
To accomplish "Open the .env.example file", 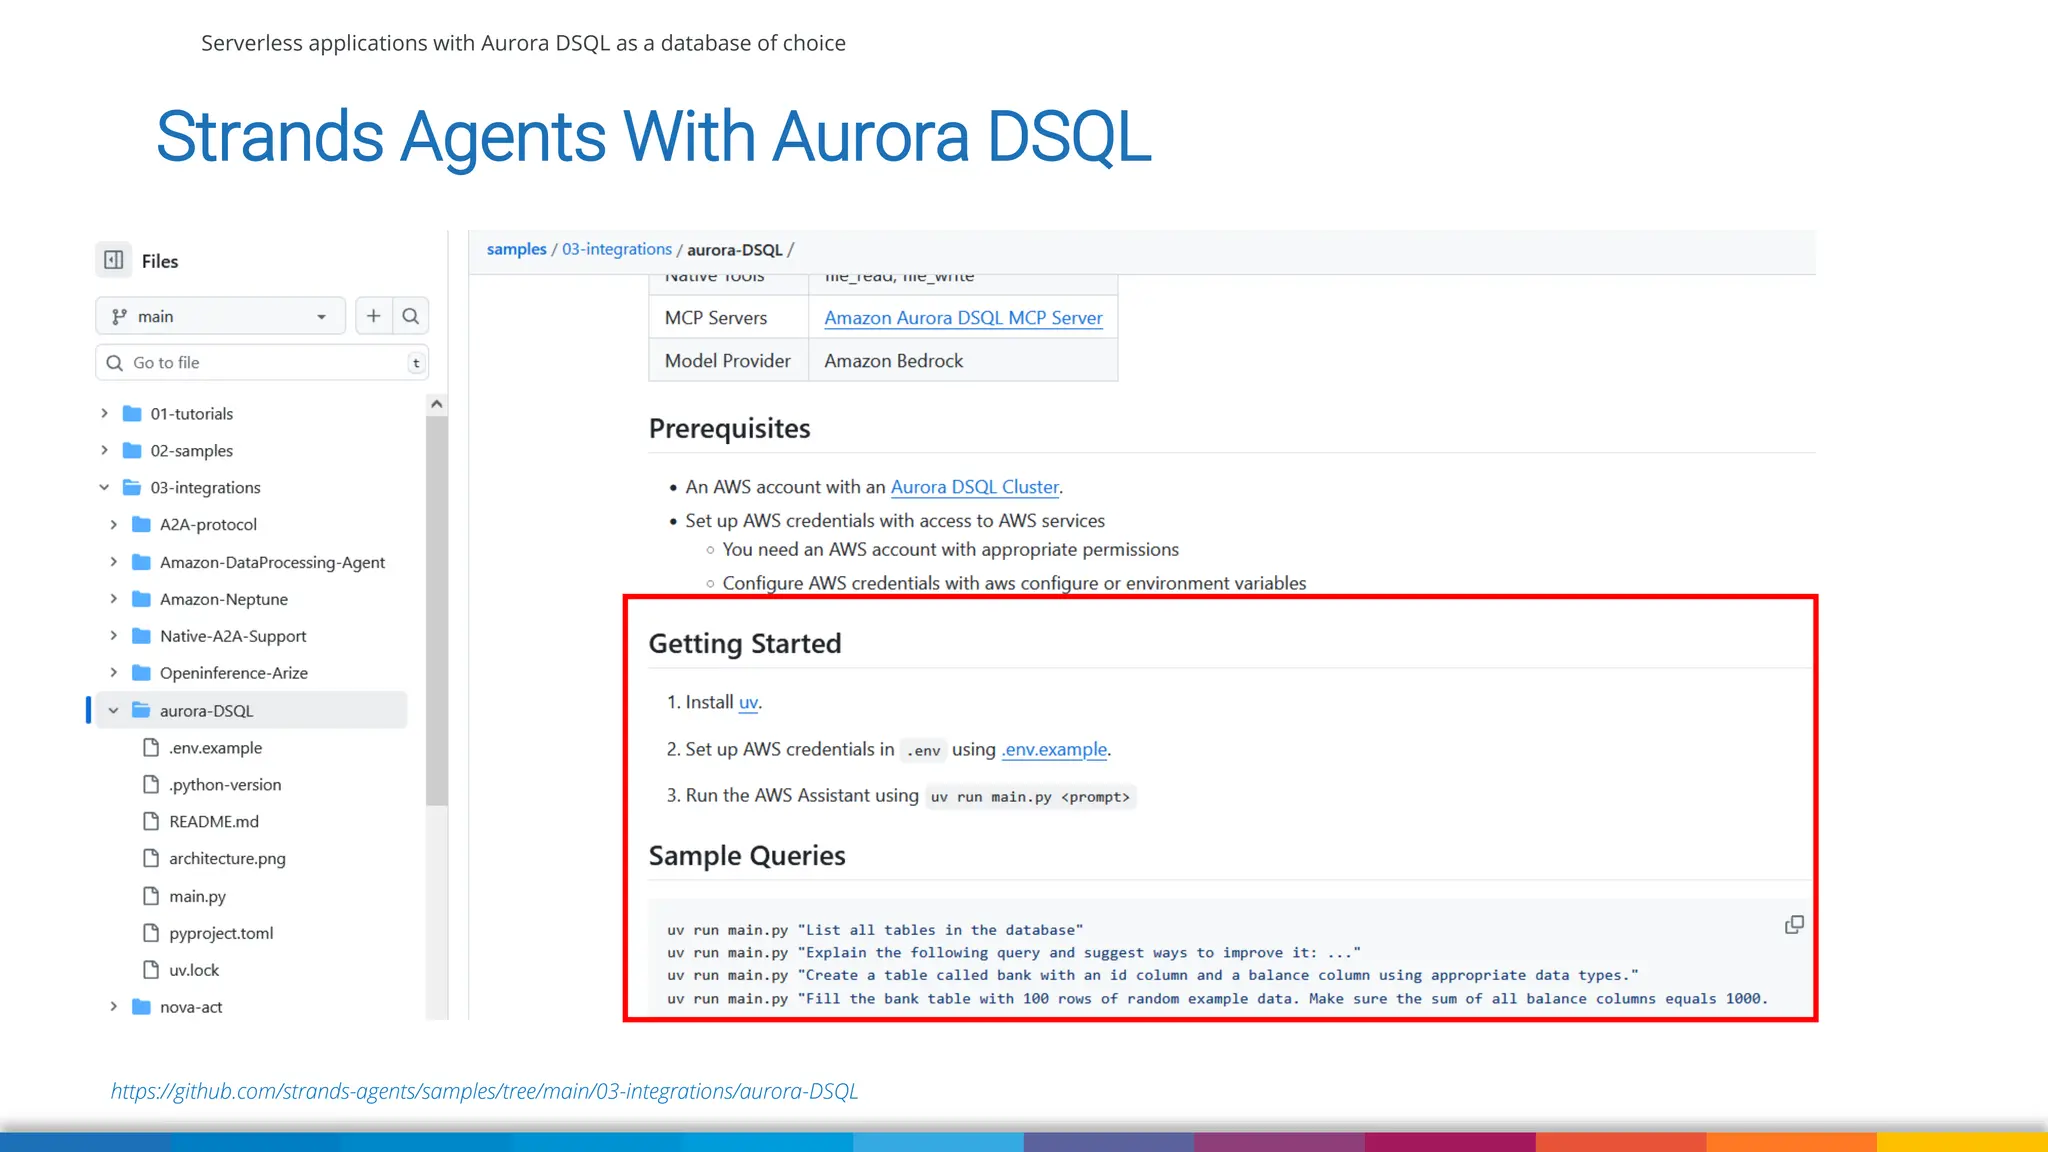I will coord(215,748).
